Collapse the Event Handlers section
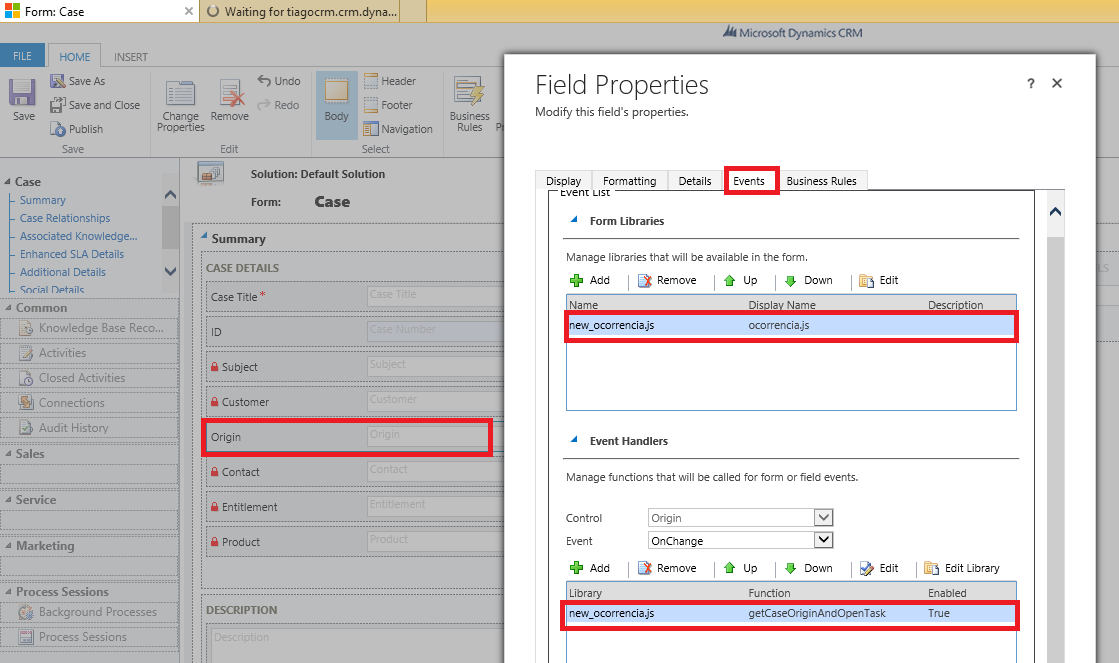Screen dimensions: 1119x663 [574, 441]
